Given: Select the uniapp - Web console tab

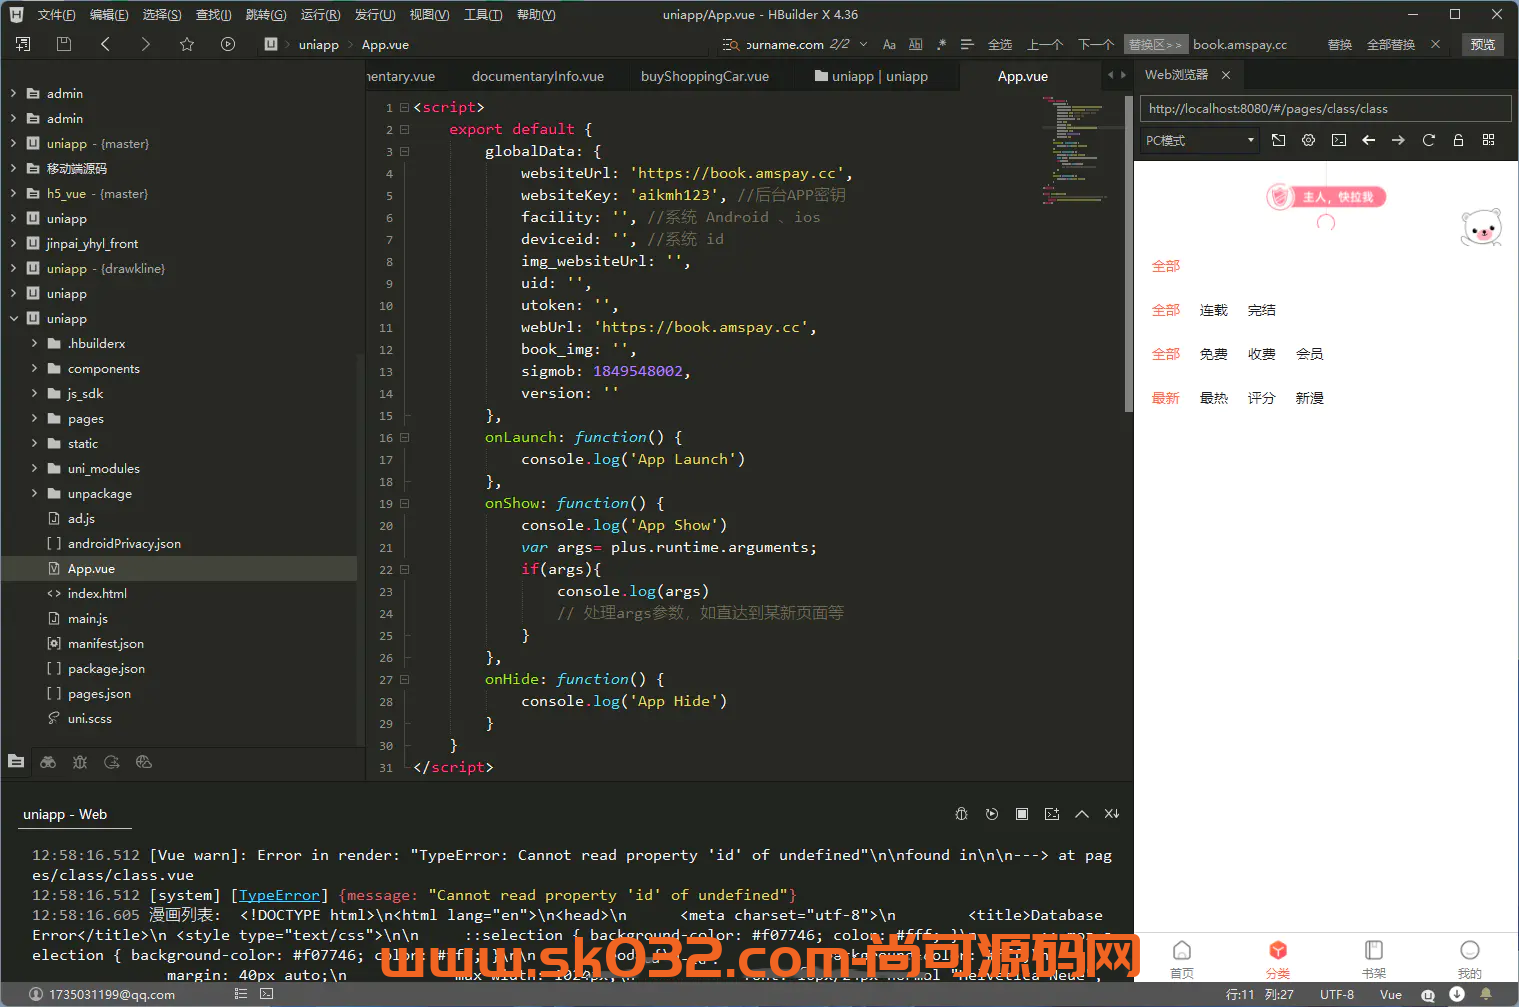Looking at the screenshot, I should pos(65,814).
